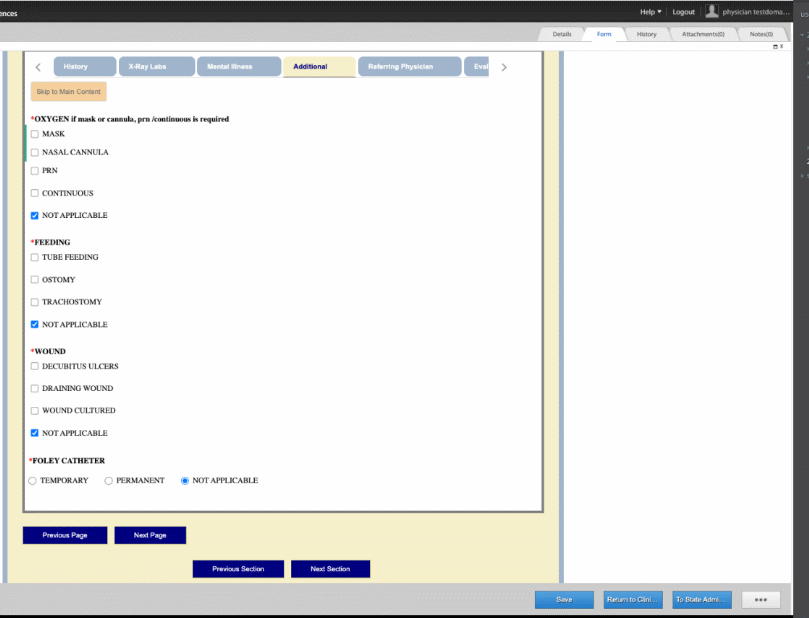This screenshot has width=809, height=618.
Task: Open the more actions ellipsis button
Action: click(760, 599)
